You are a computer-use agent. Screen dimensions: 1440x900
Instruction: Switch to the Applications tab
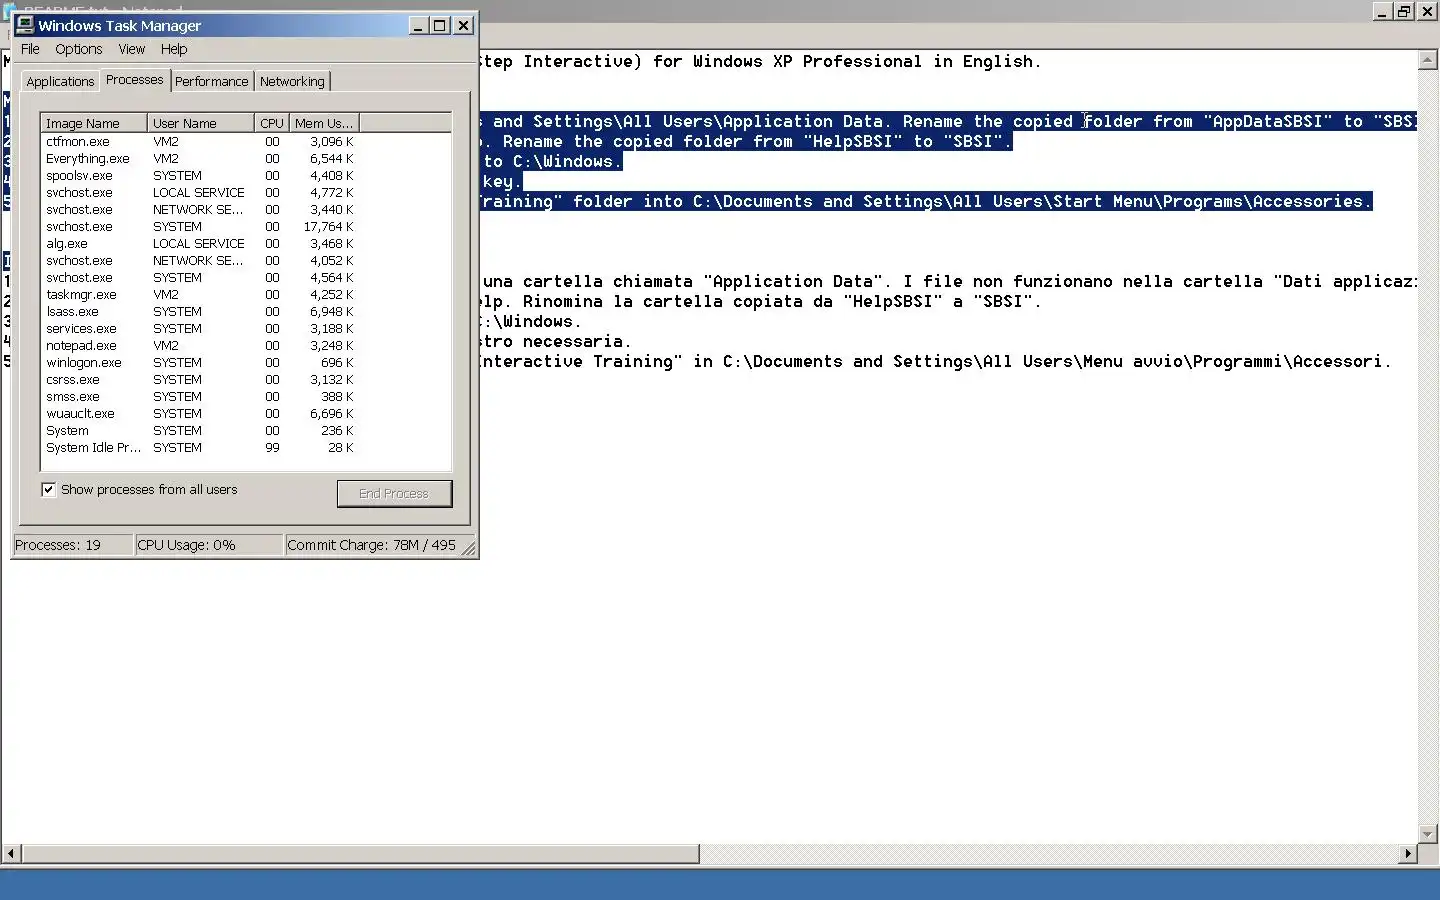(60, 82)
